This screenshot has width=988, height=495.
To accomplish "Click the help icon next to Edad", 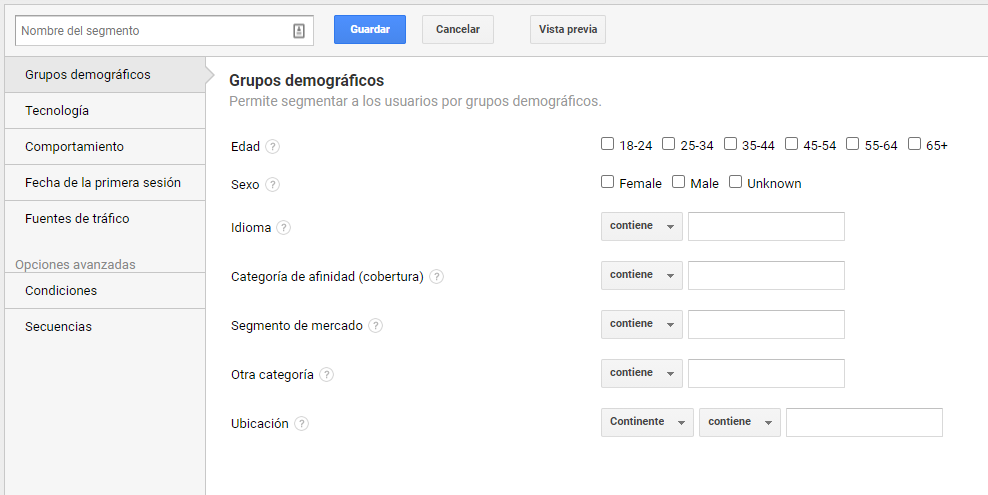I will (x=272, y=147).
